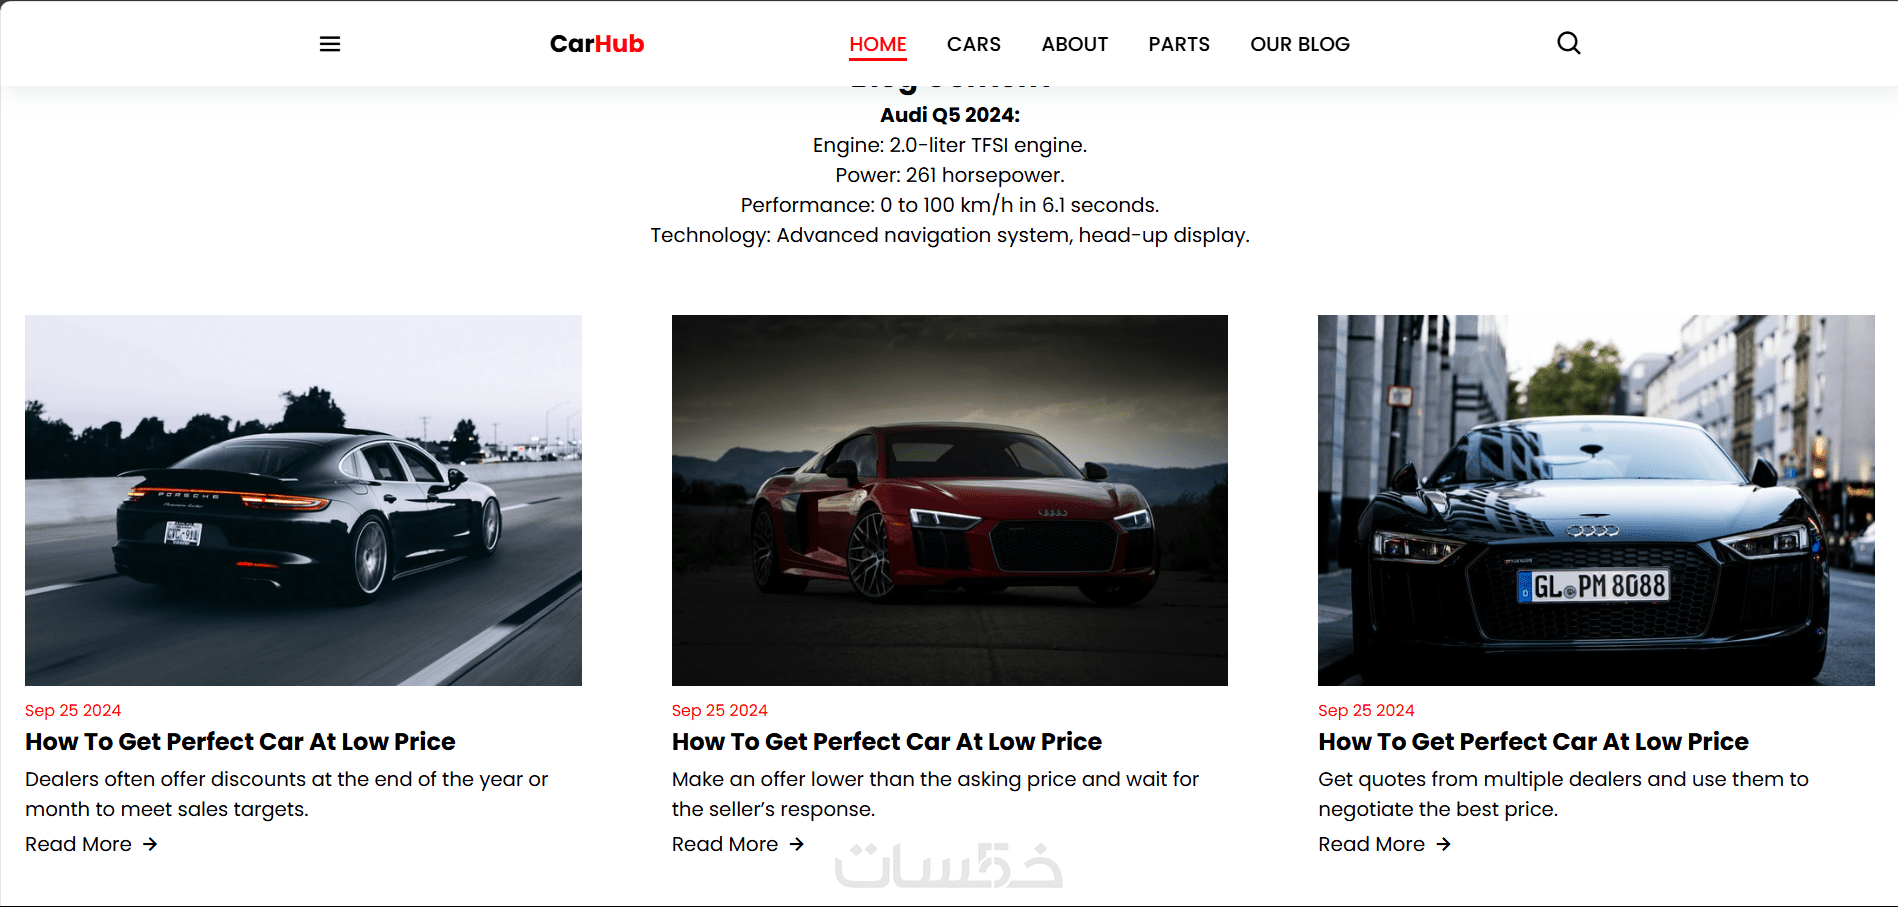Open the middle post's title link

click(887, 742)
